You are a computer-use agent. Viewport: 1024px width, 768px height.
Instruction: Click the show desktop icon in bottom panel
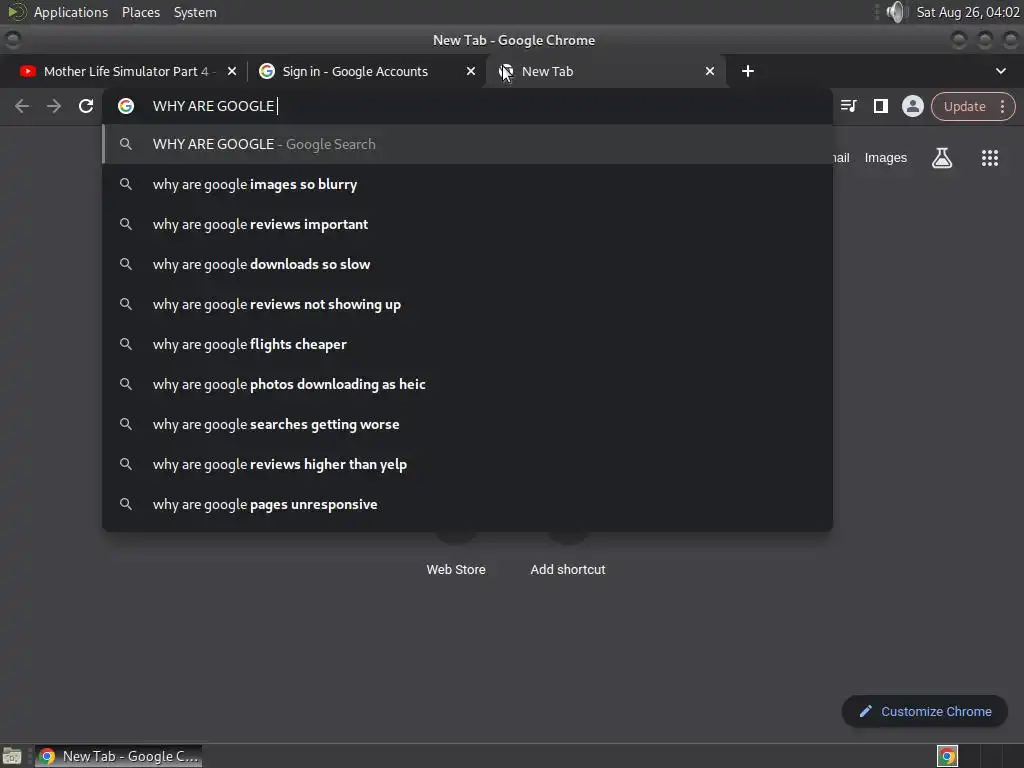(12, 756)
